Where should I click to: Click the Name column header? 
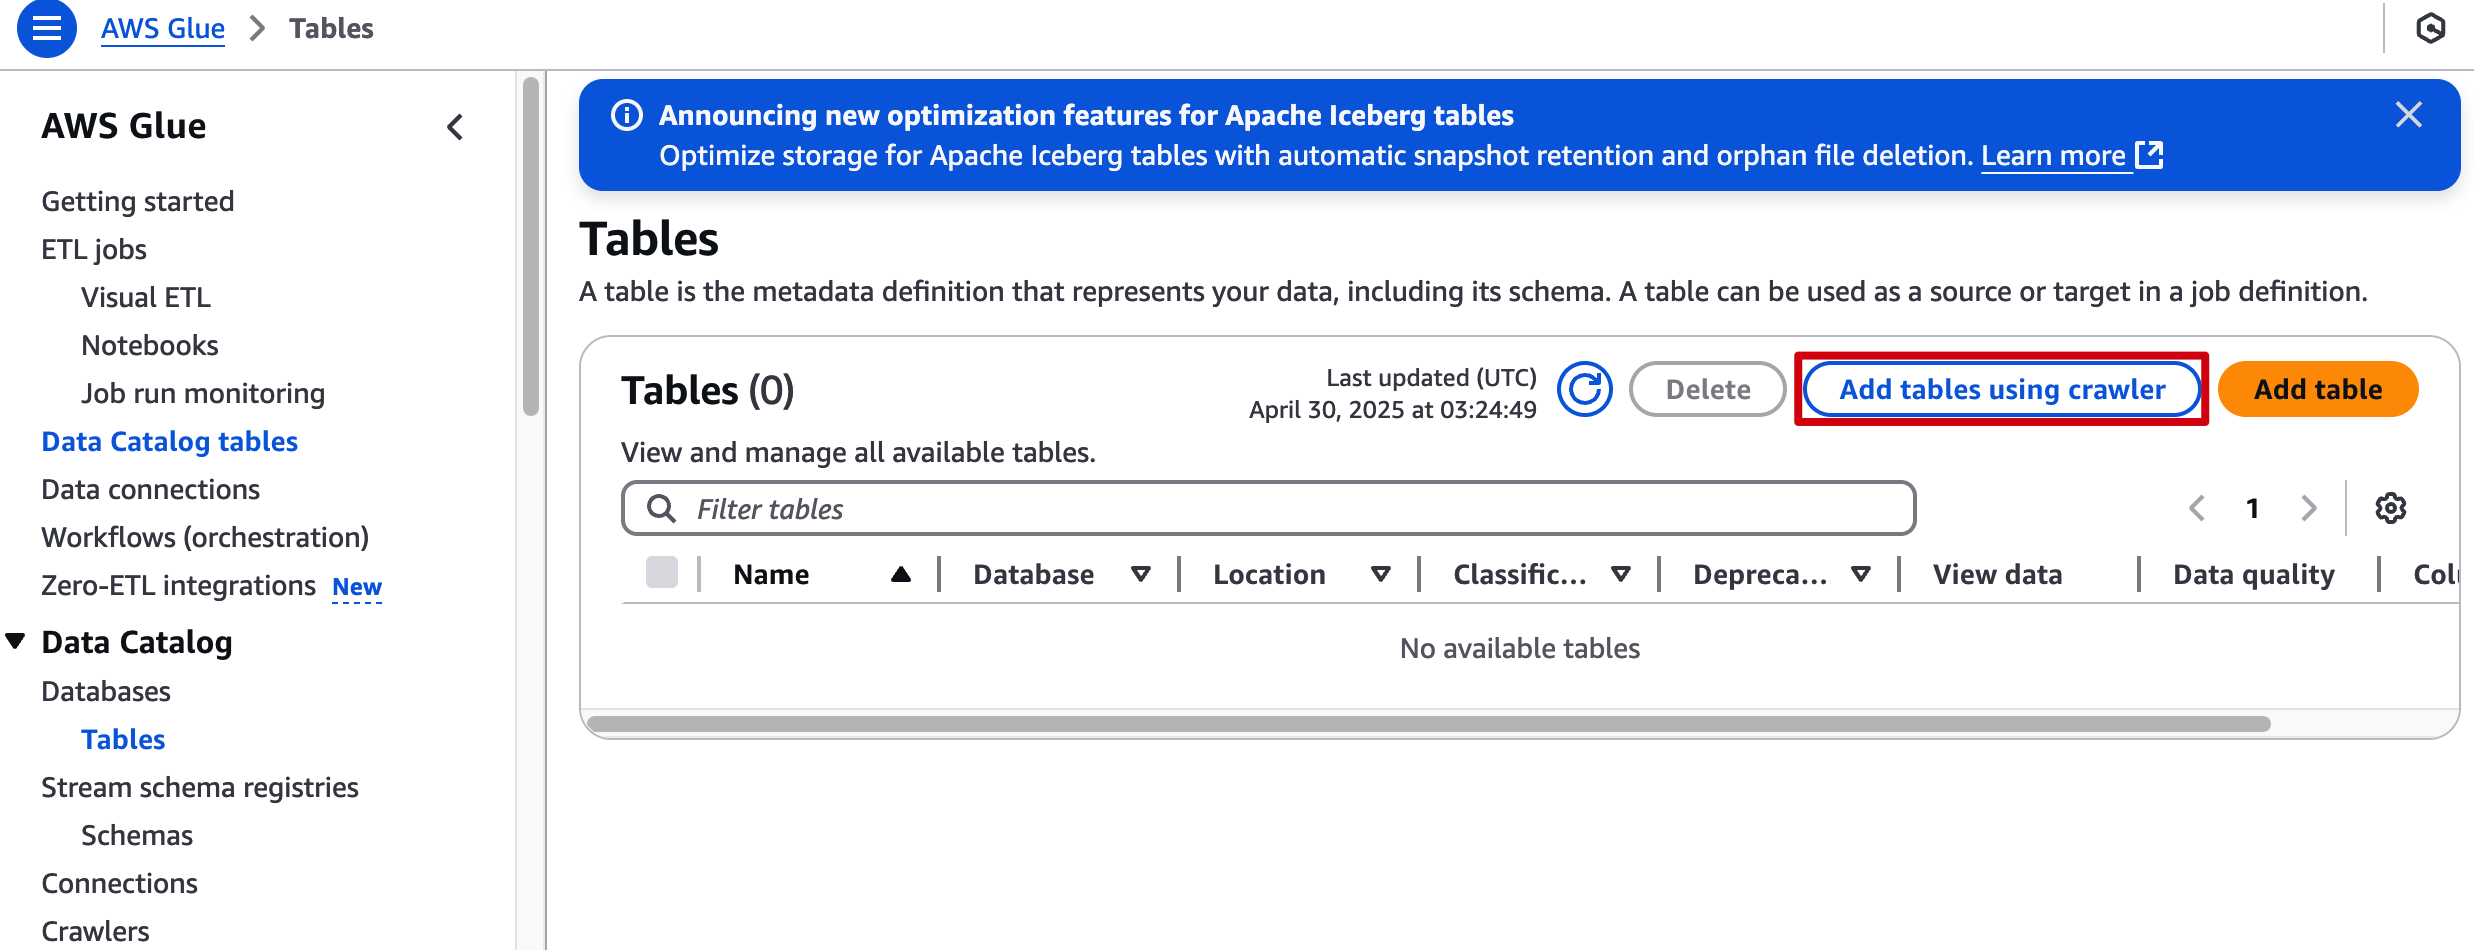(x=771, y=574)
